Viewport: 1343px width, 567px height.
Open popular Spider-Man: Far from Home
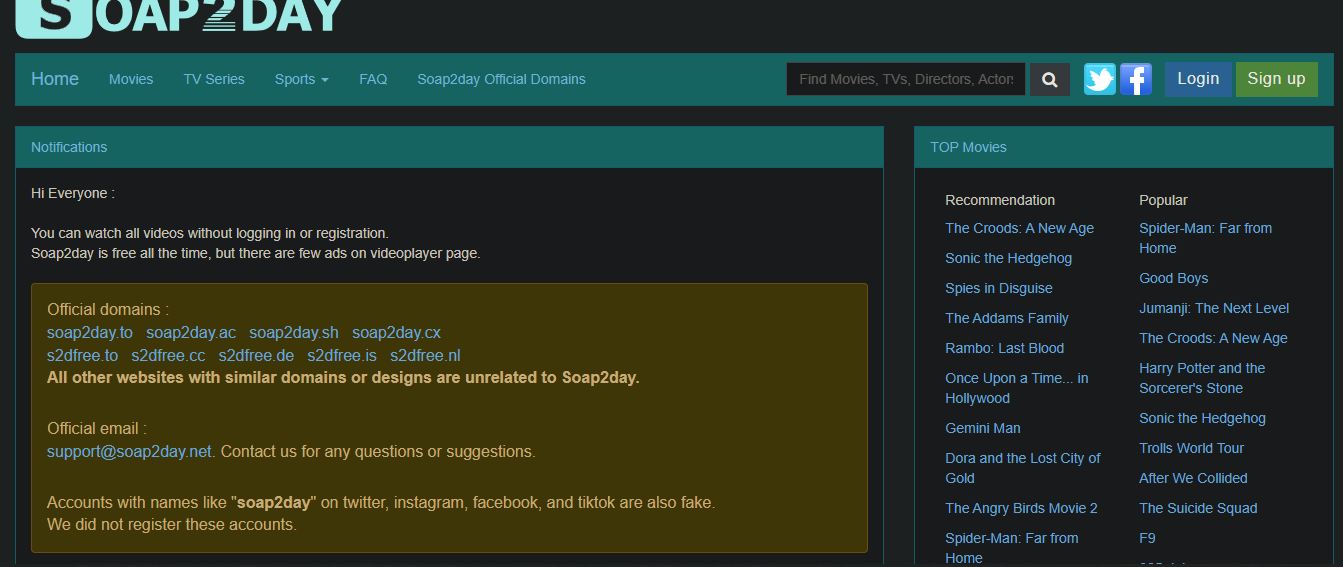1205,238
